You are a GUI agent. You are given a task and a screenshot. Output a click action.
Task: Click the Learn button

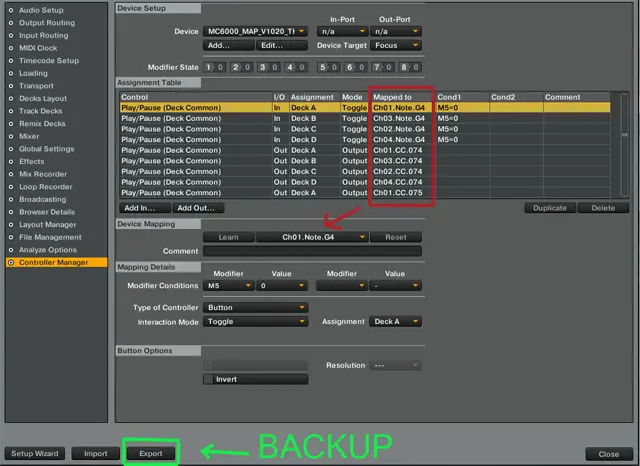pyautogui.click(x=228, y=237)
